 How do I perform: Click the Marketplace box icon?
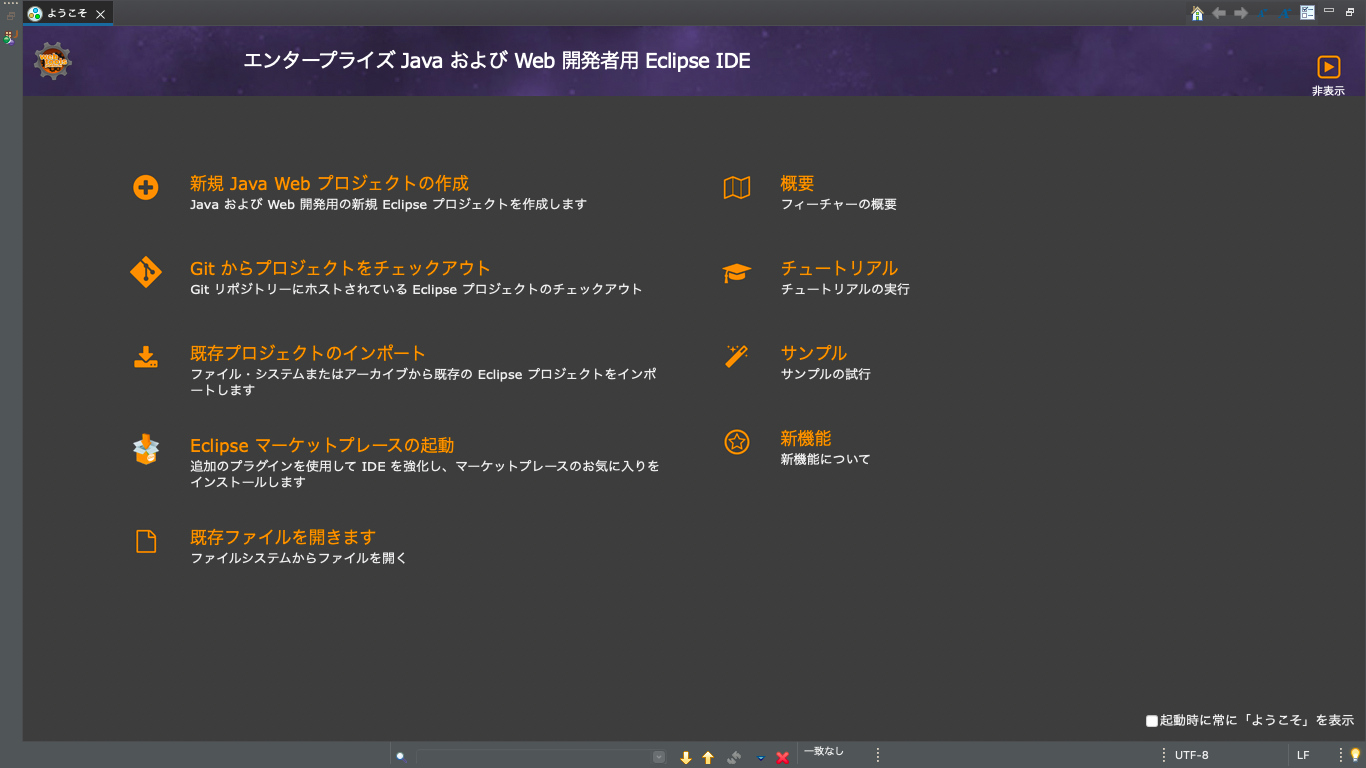[146, 449]
